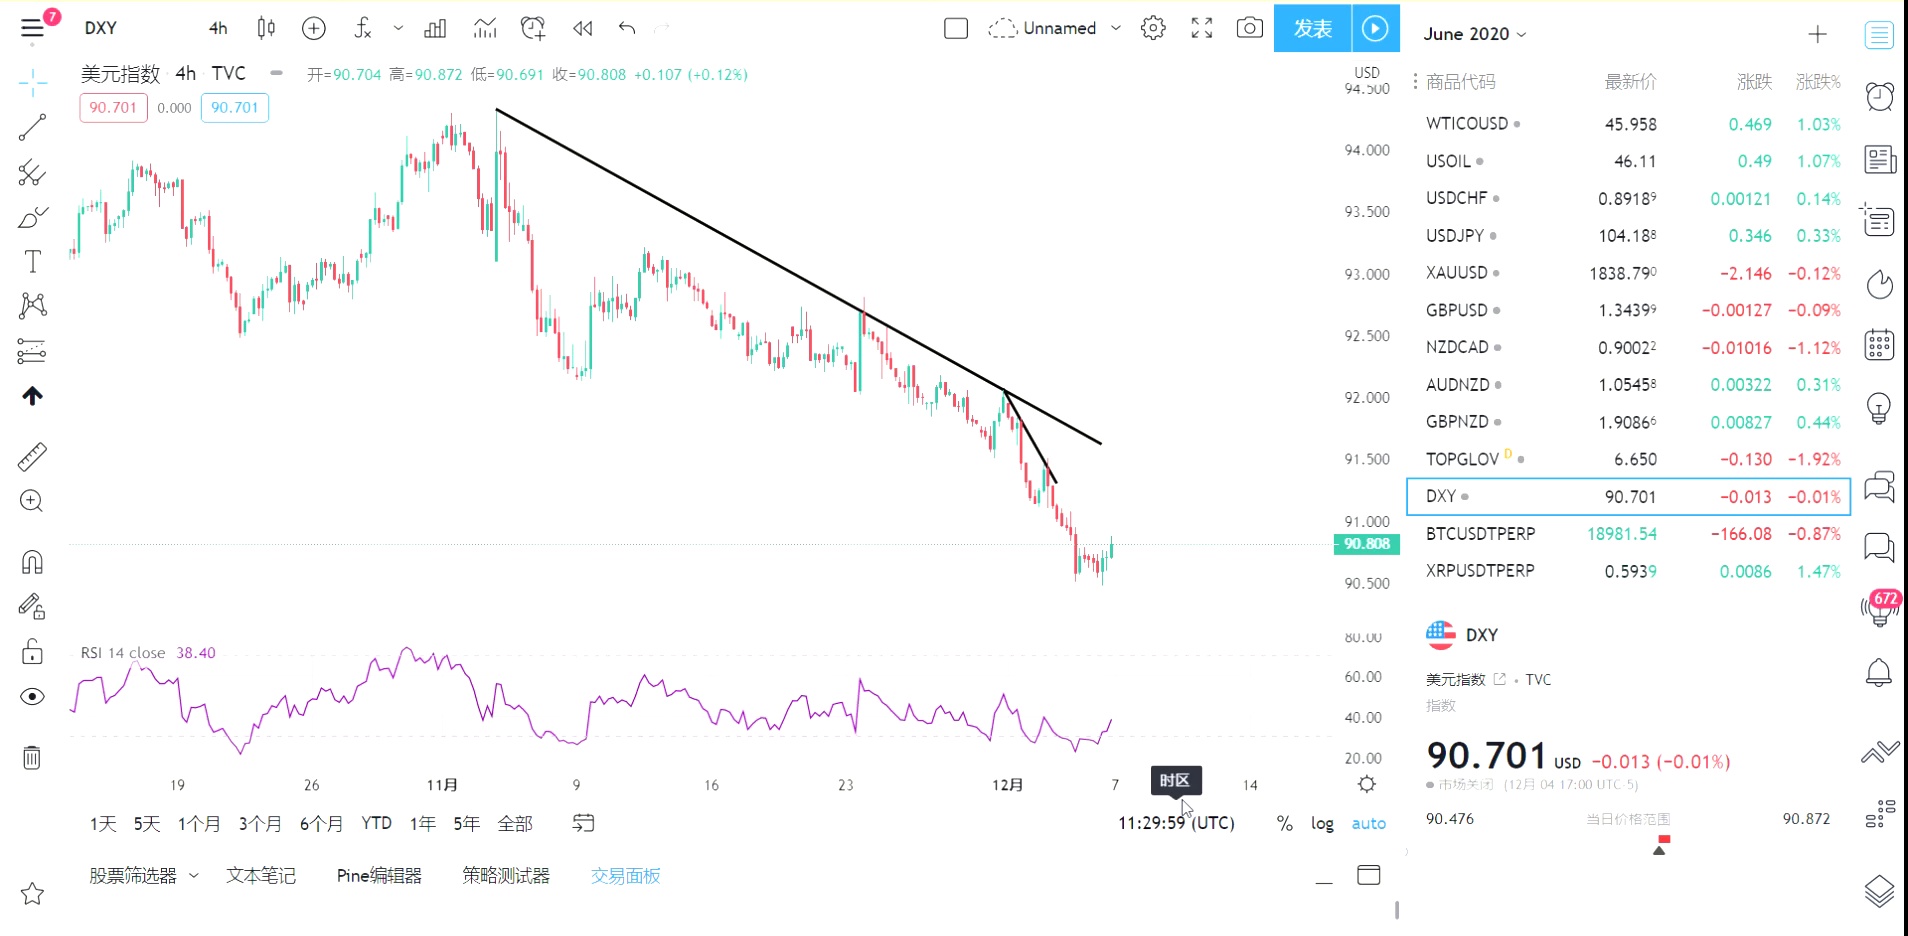Screen dimensions: 1908x936
Task: Click the magnet mode icon
Action: [x=32, y=562]
